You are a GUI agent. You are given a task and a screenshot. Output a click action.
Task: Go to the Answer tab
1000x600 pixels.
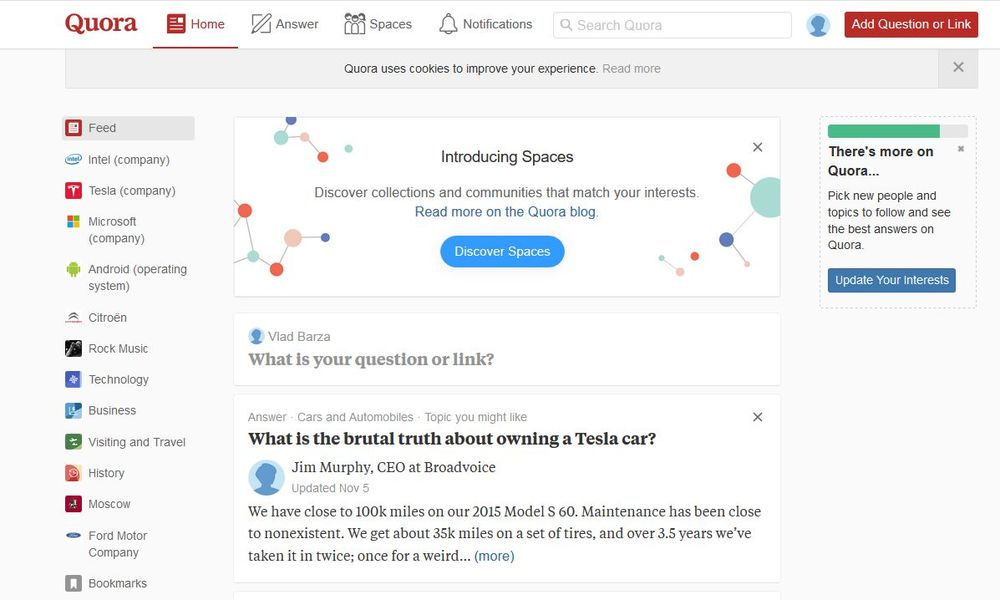coord(285,24)
